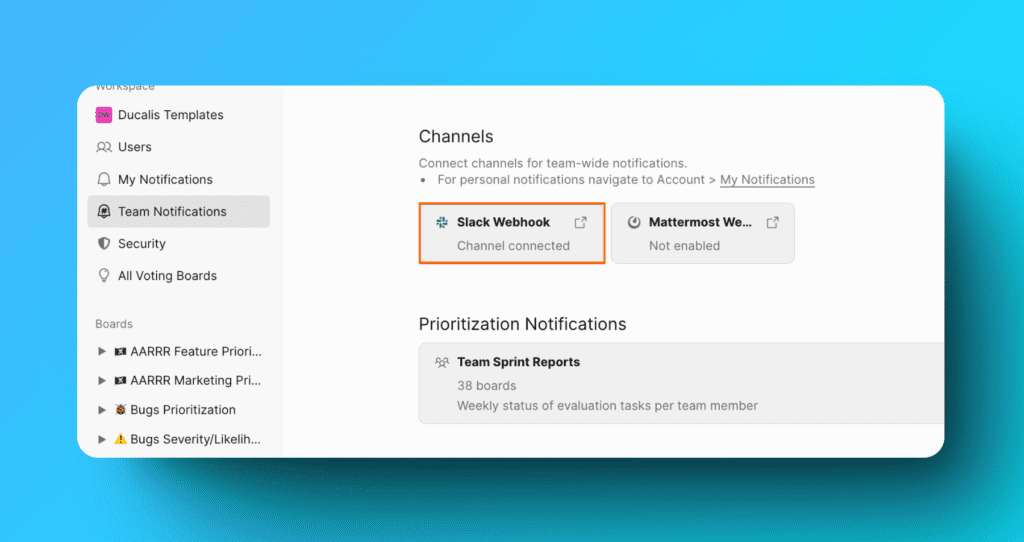Click the Slack logo icon
This screenshot has width=1024, height=542.
442,222
